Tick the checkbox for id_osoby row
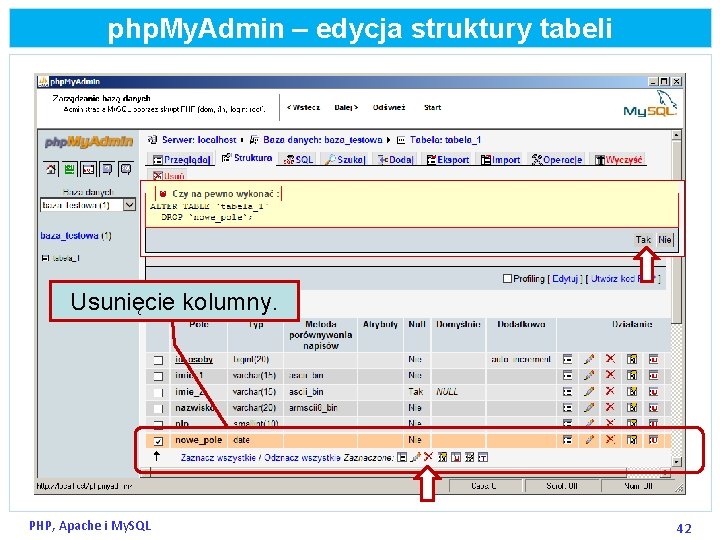This screenshot has width=720, height=540. point(158,360)
